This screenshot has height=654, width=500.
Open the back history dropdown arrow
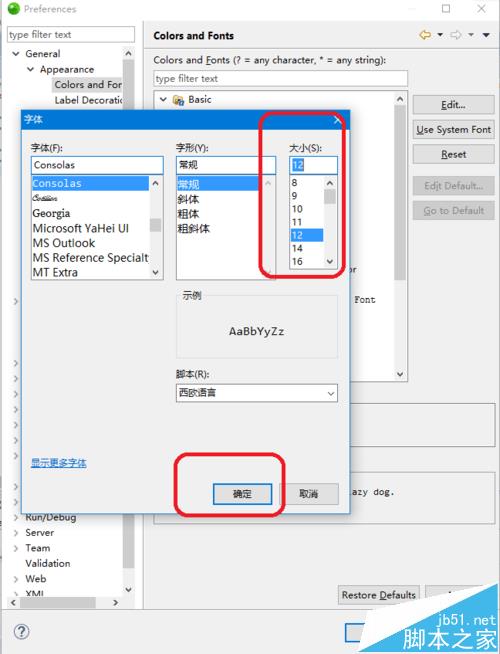pos(440,35)
